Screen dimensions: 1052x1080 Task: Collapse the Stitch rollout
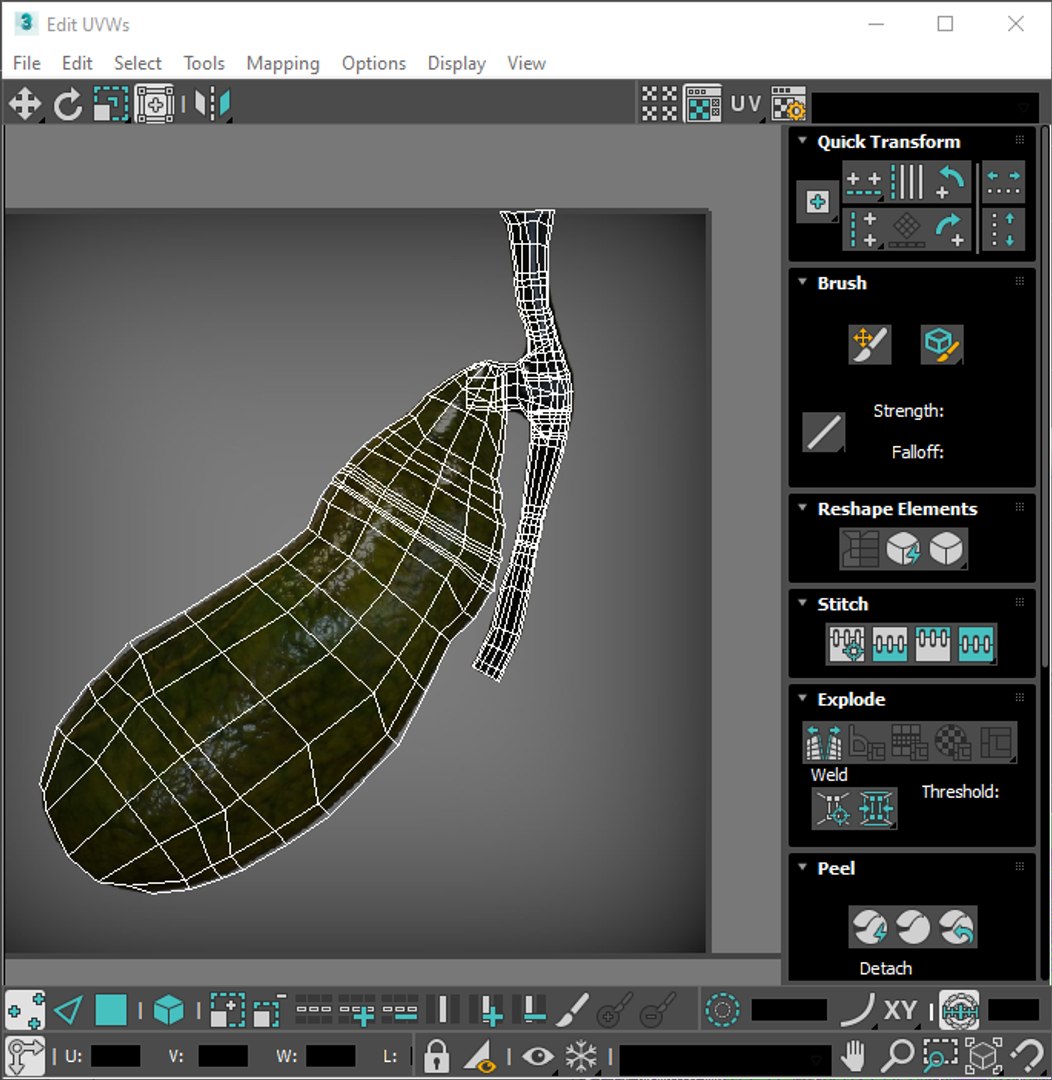(x=802, y=603)
